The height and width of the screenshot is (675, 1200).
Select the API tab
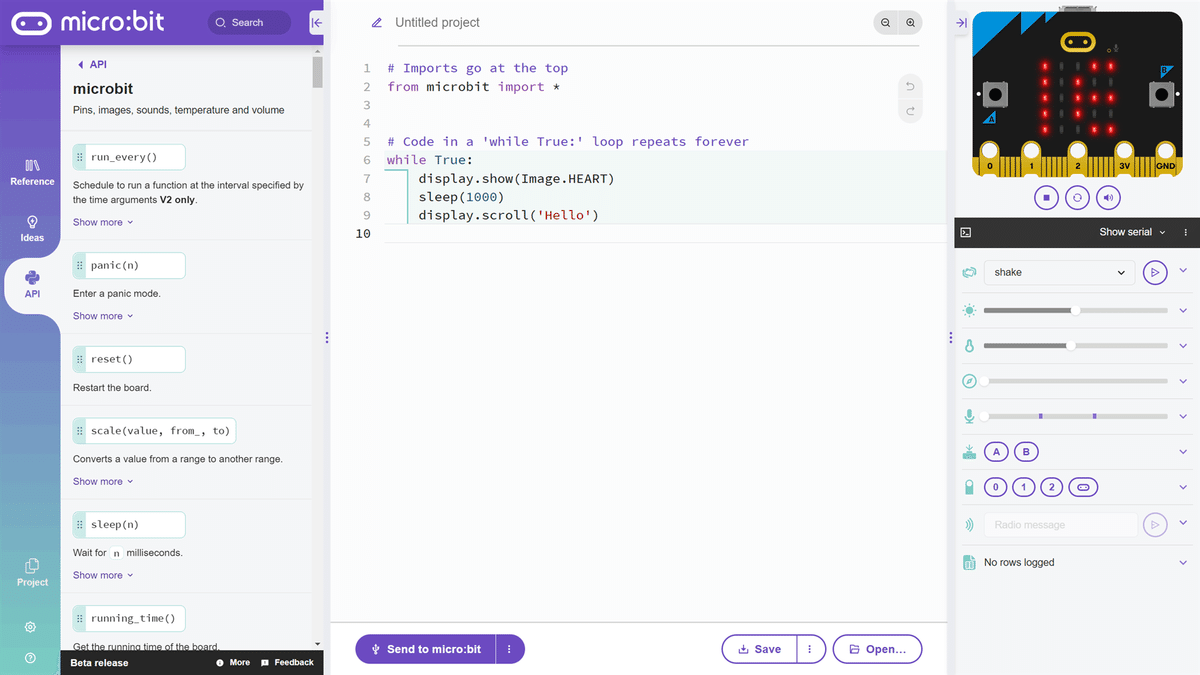coord(32,284)
